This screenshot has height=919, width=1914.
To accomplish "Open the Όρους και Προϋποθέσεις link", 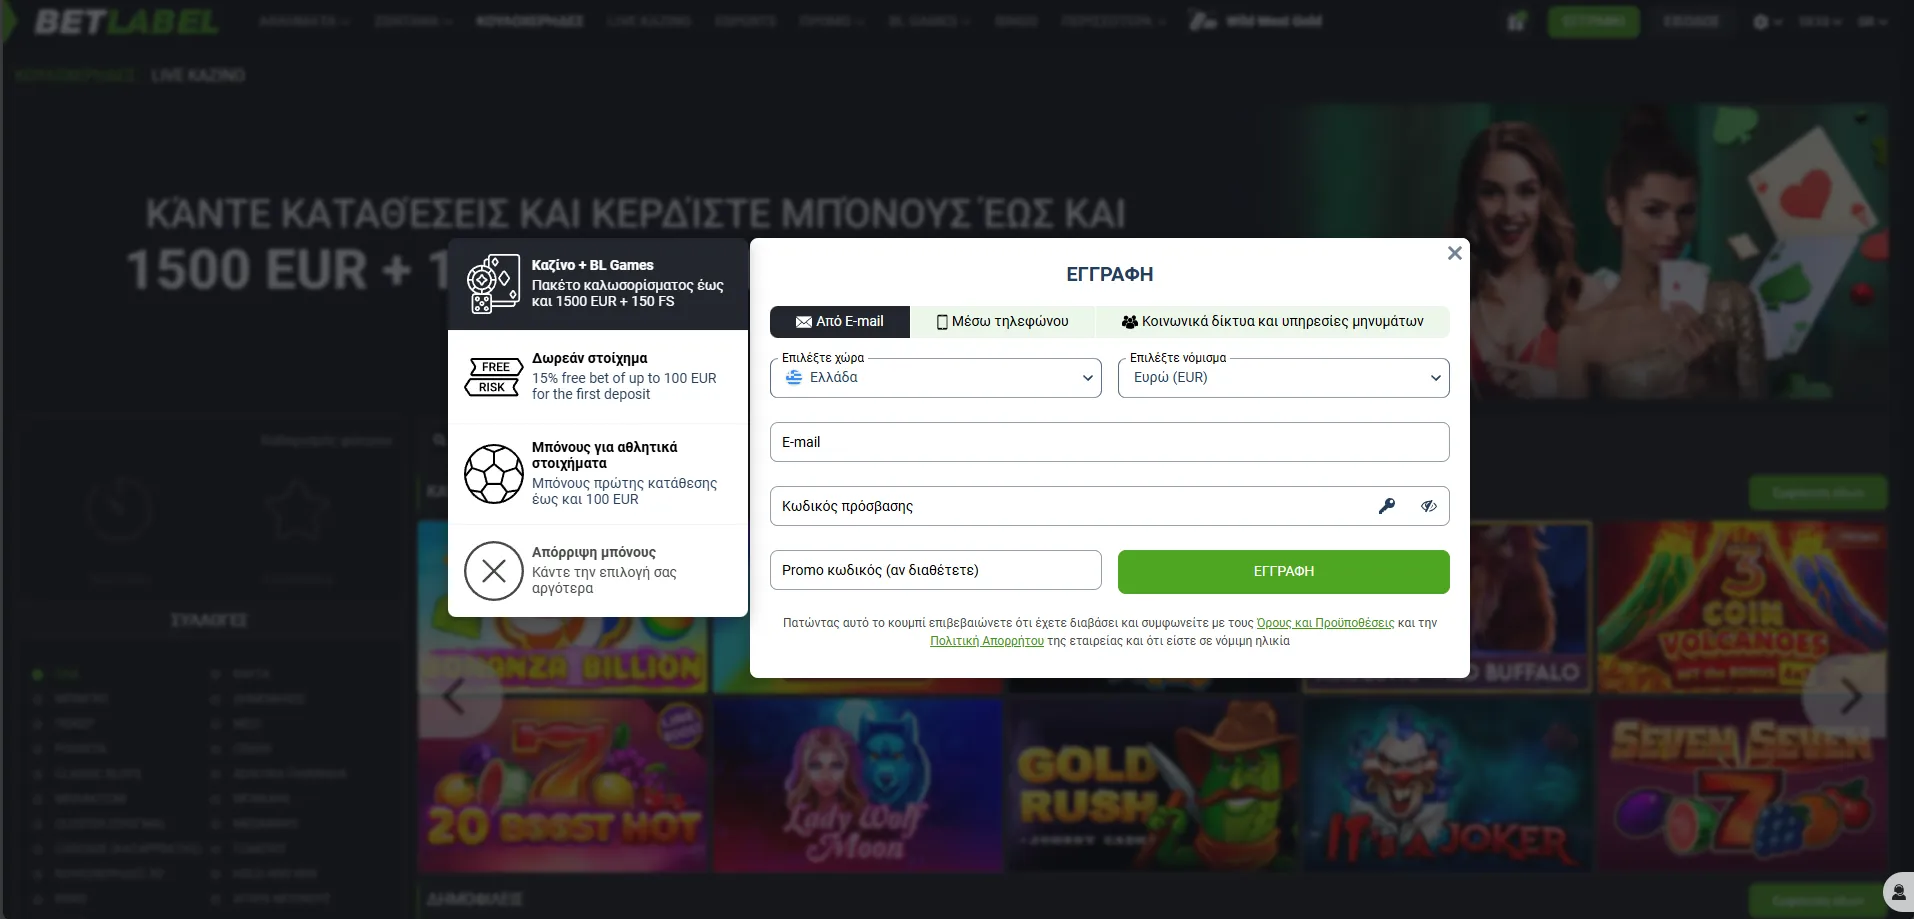I will pos(1325,622).
